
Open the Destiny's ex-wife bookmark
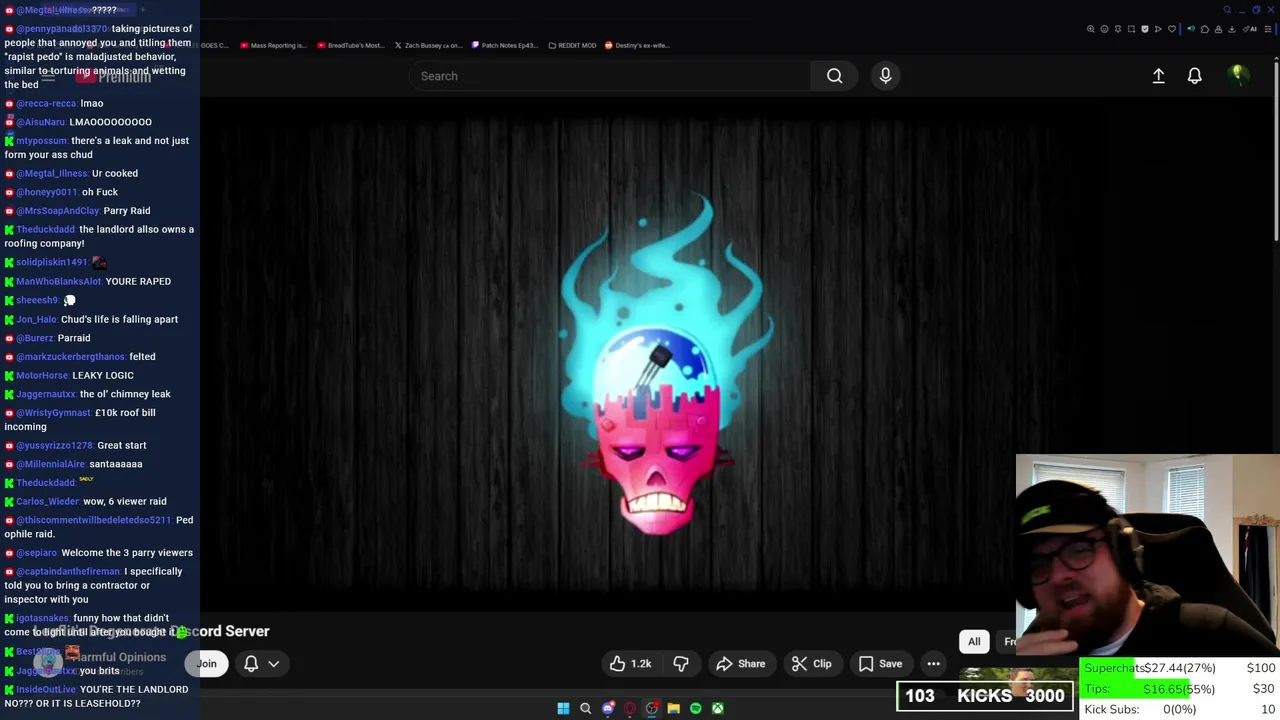[x=637, y=45]
